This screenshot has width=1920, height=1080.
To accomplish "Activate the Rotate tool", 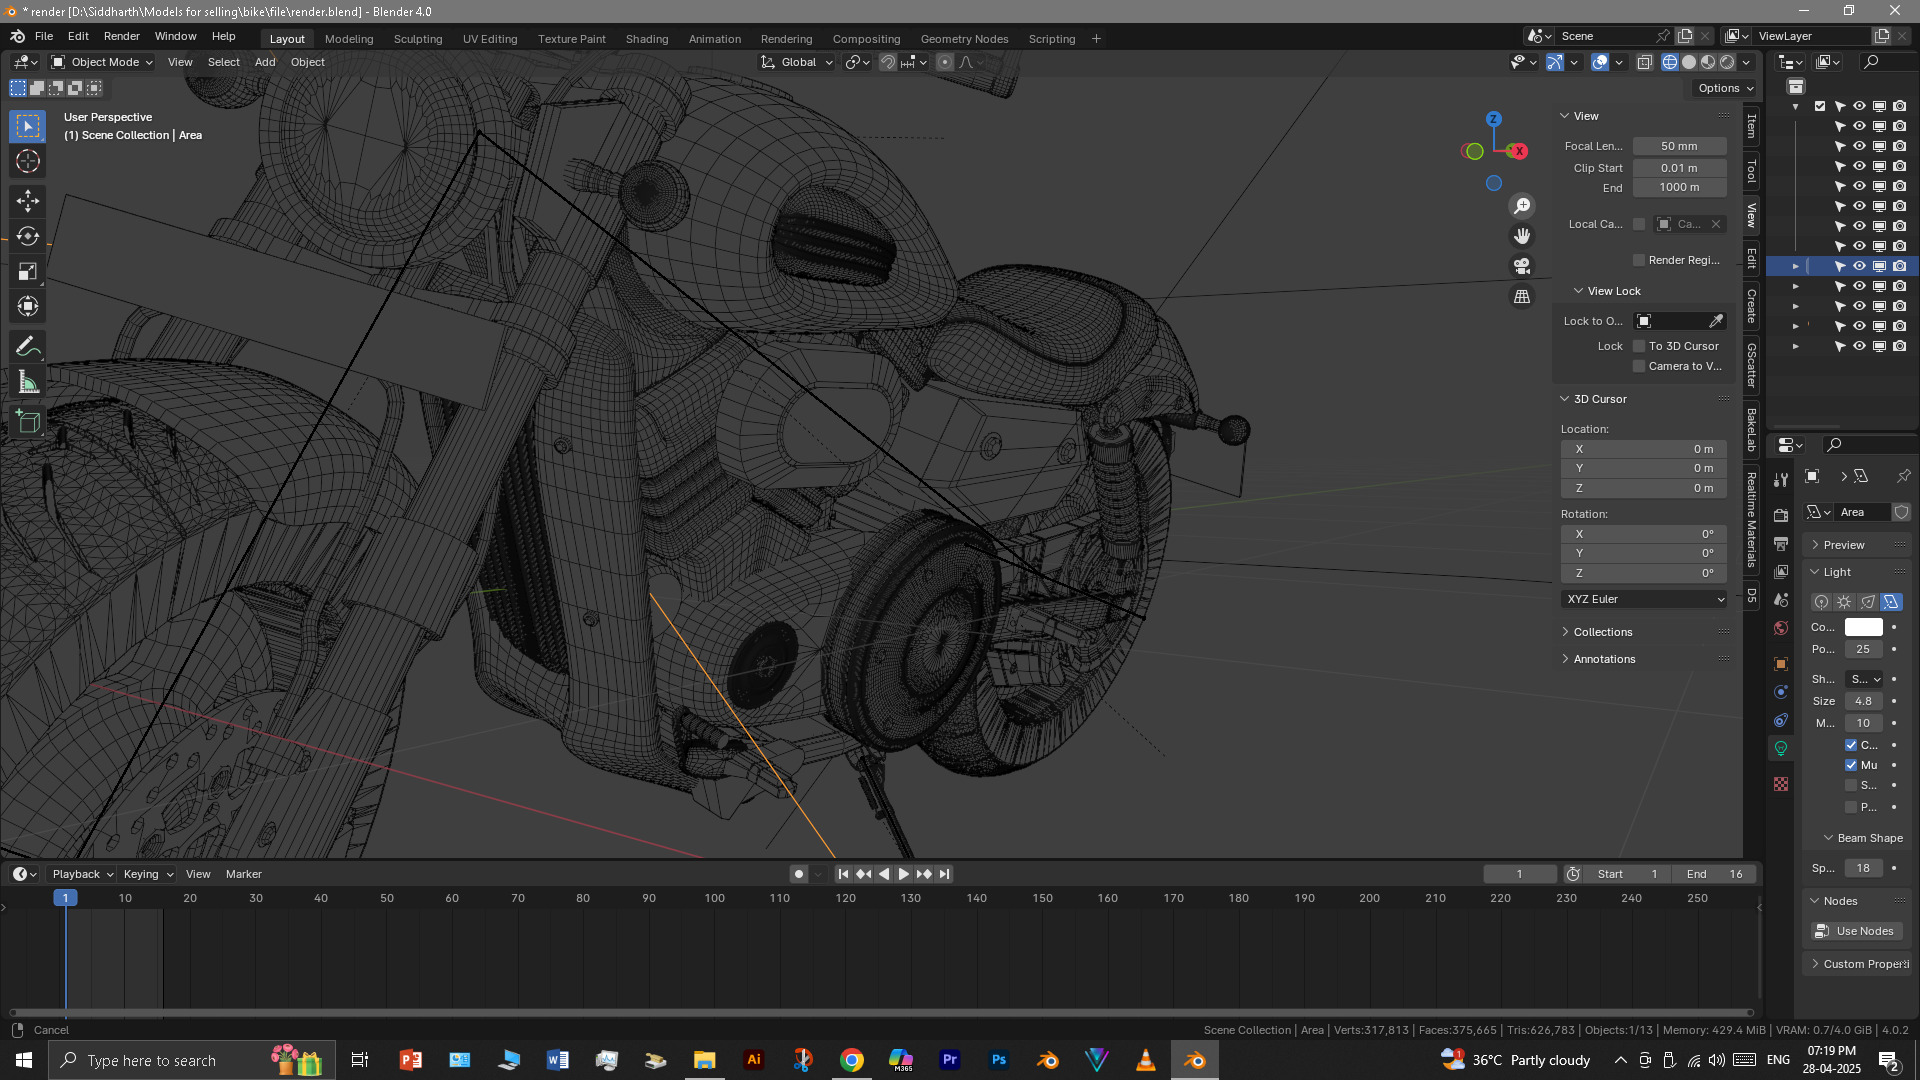I will (28, 236).
